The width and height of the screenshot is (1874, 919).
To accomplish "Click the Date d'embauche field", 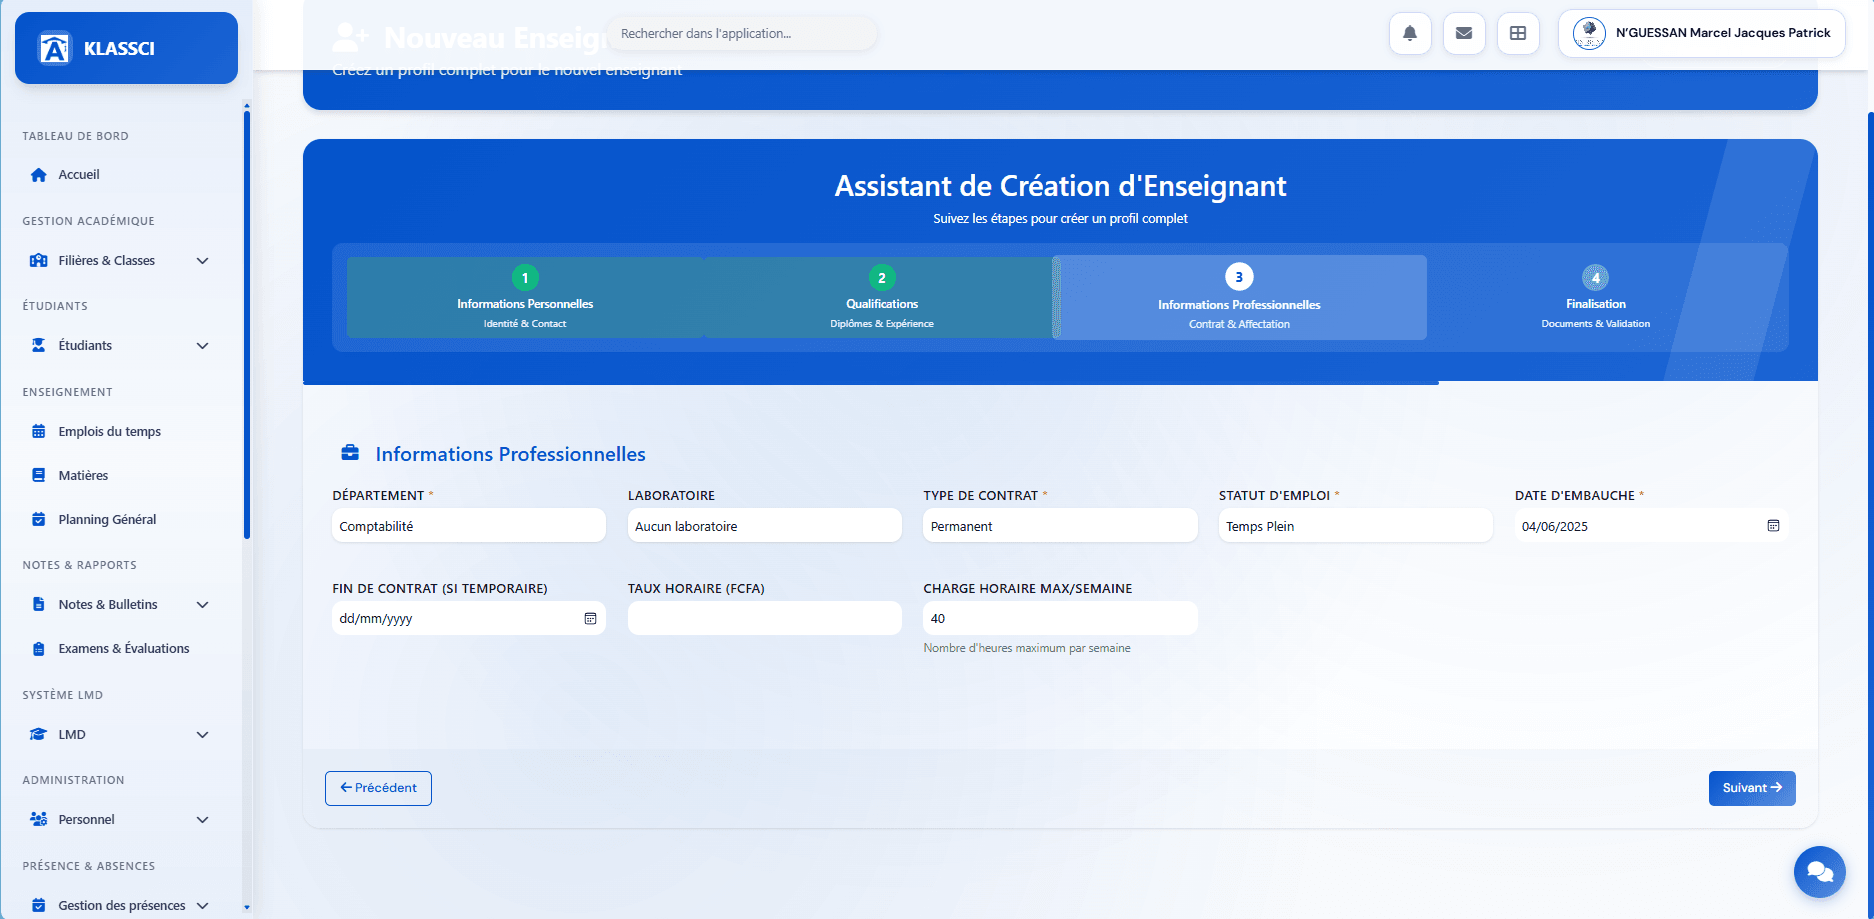I will pyautogui.click(x=1651, y=526).
